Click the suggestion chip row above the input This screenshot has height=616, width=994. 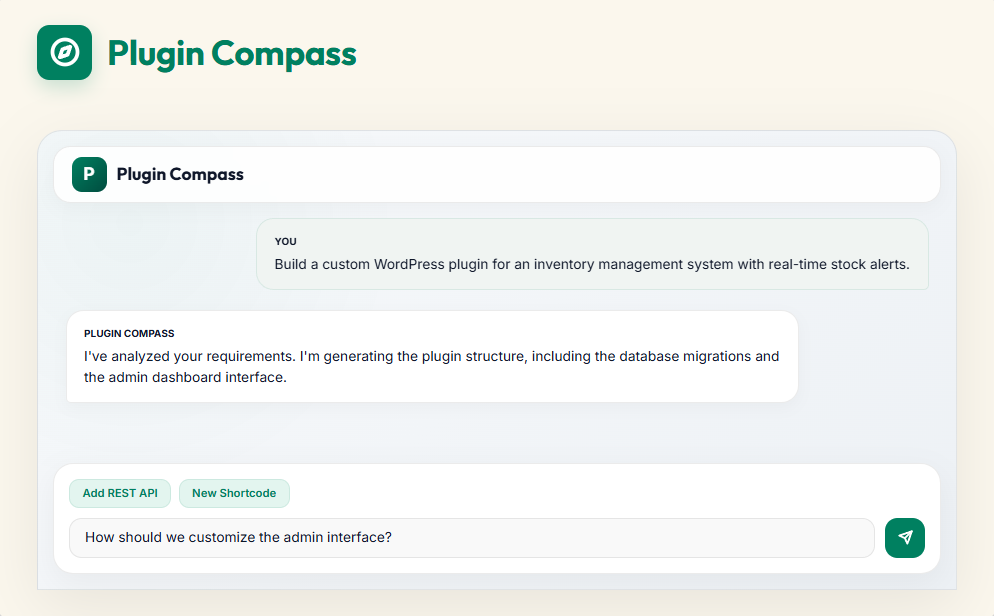(176, 493)
